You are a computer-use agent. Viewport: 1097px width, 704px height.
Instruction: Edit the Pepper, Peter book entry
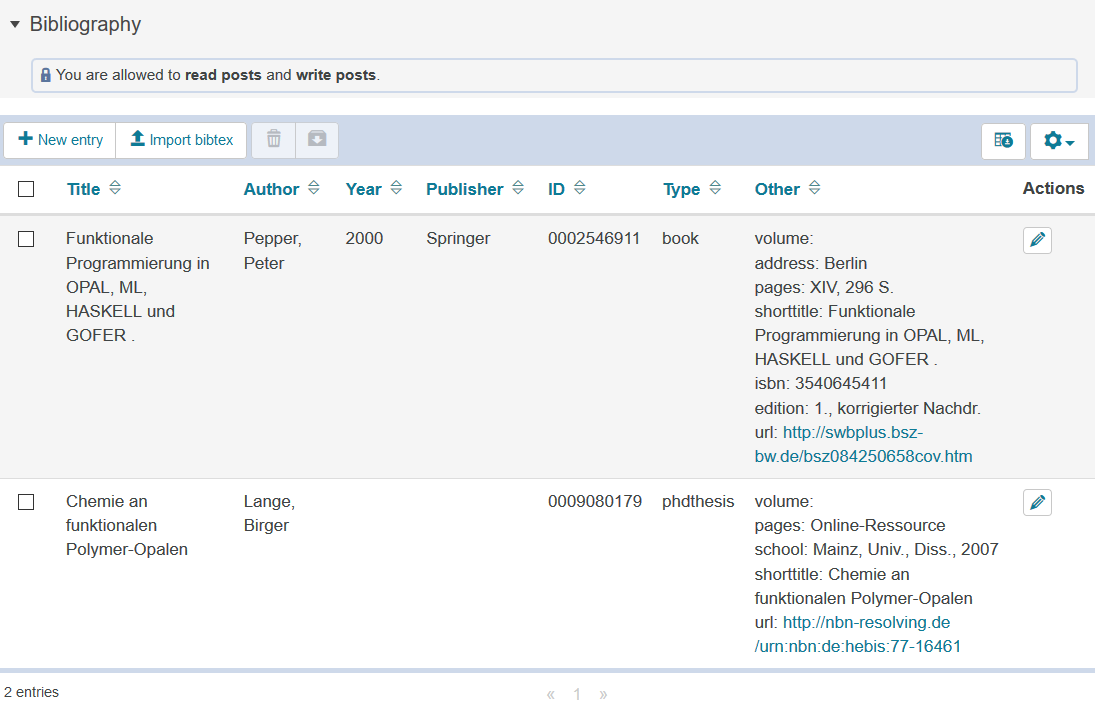(1037, 240)
